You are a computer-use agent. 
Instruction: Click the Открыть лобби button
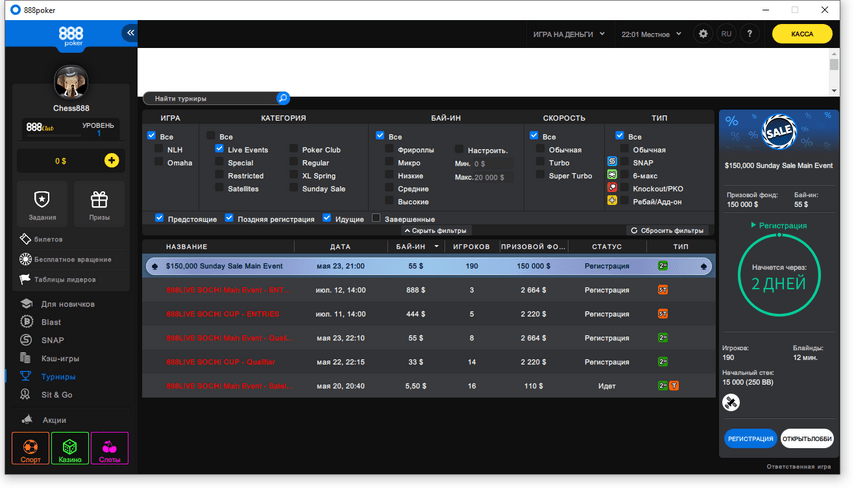point(807,438)
